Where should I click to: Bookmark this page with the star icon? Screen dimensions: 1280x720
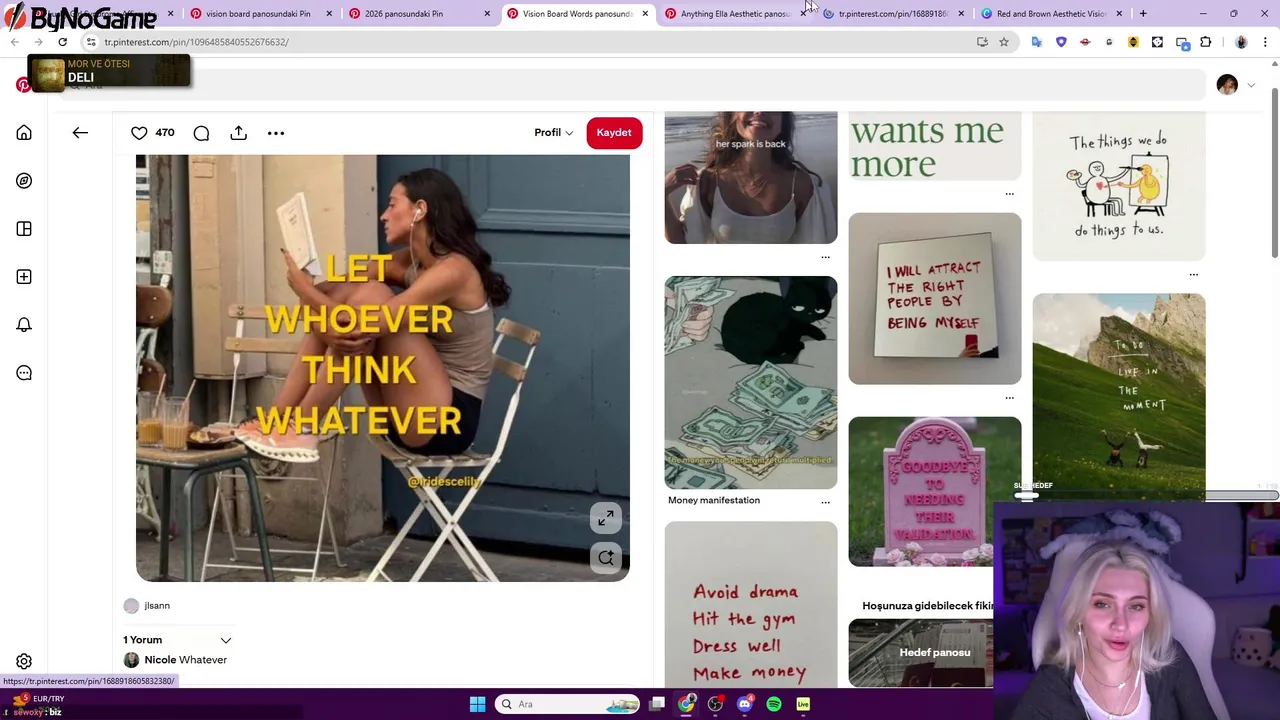pos(1004,42)
